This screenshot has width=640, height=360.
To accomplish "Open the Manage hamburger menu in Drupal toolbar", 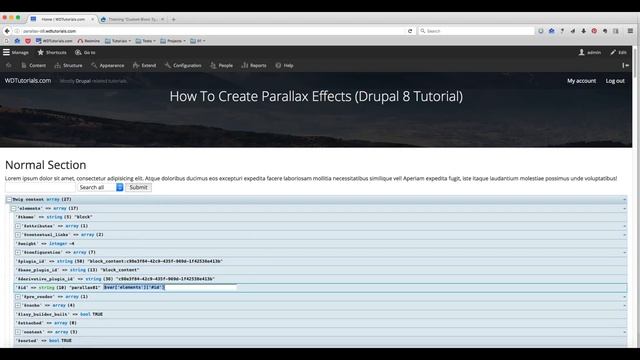I will (x=16, y=52).
